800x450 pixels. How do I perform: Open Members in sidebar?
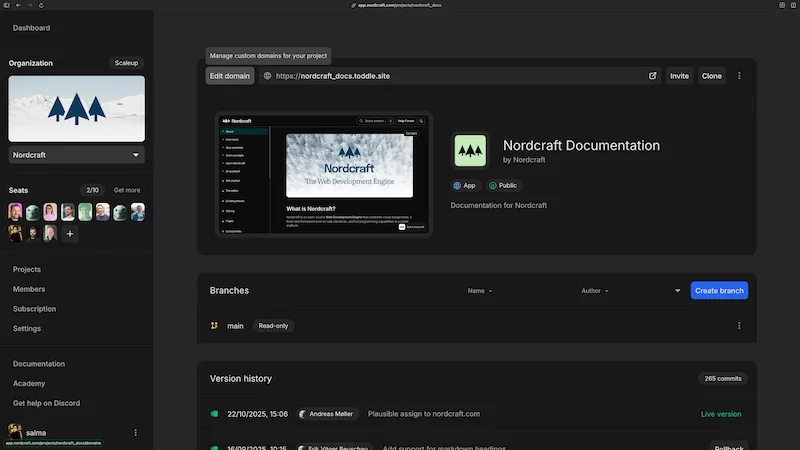(x=29, y=289)
